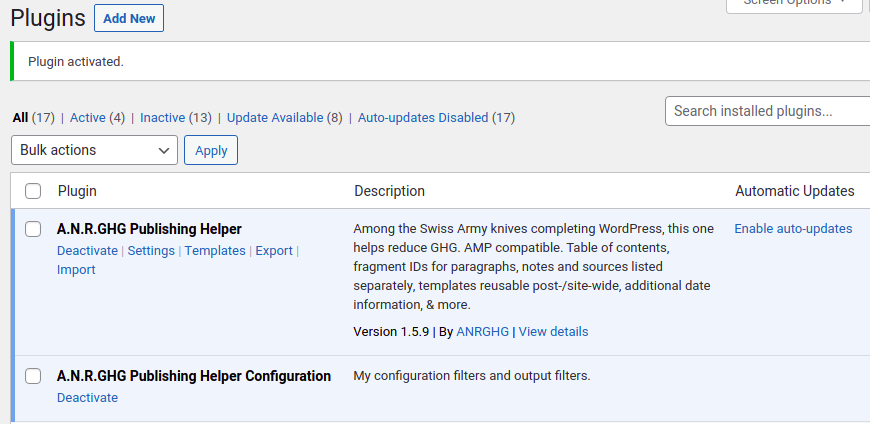Click the Add New plugin button

[129, 18]
